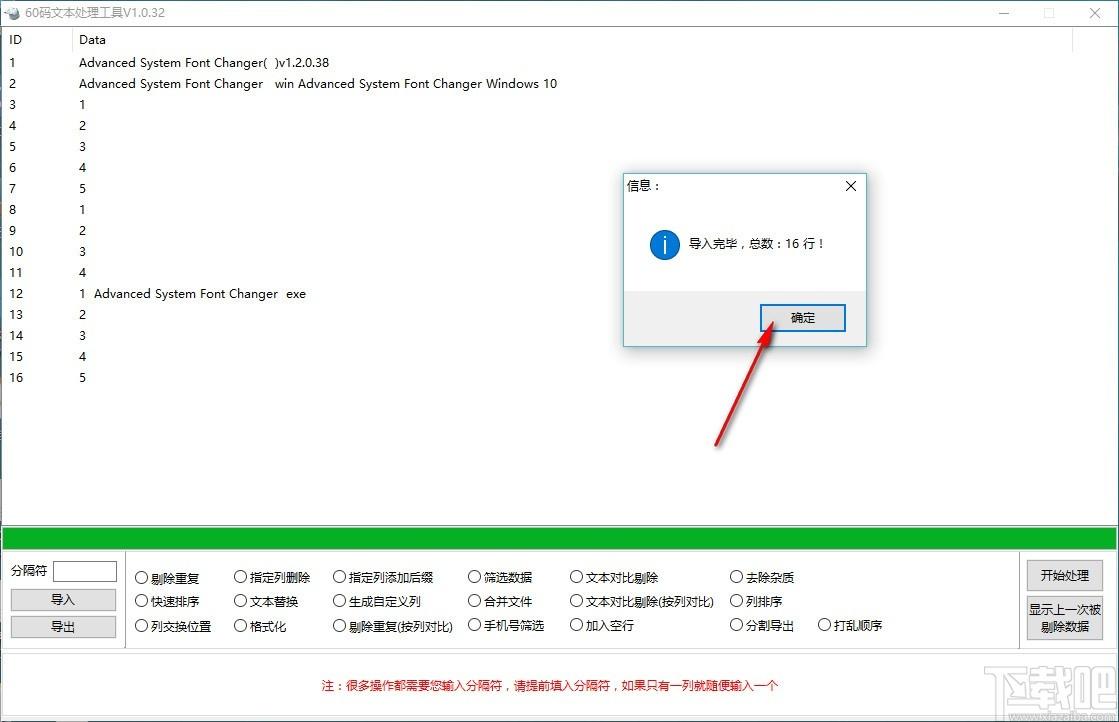Click the green progress bar

[559, 538]
